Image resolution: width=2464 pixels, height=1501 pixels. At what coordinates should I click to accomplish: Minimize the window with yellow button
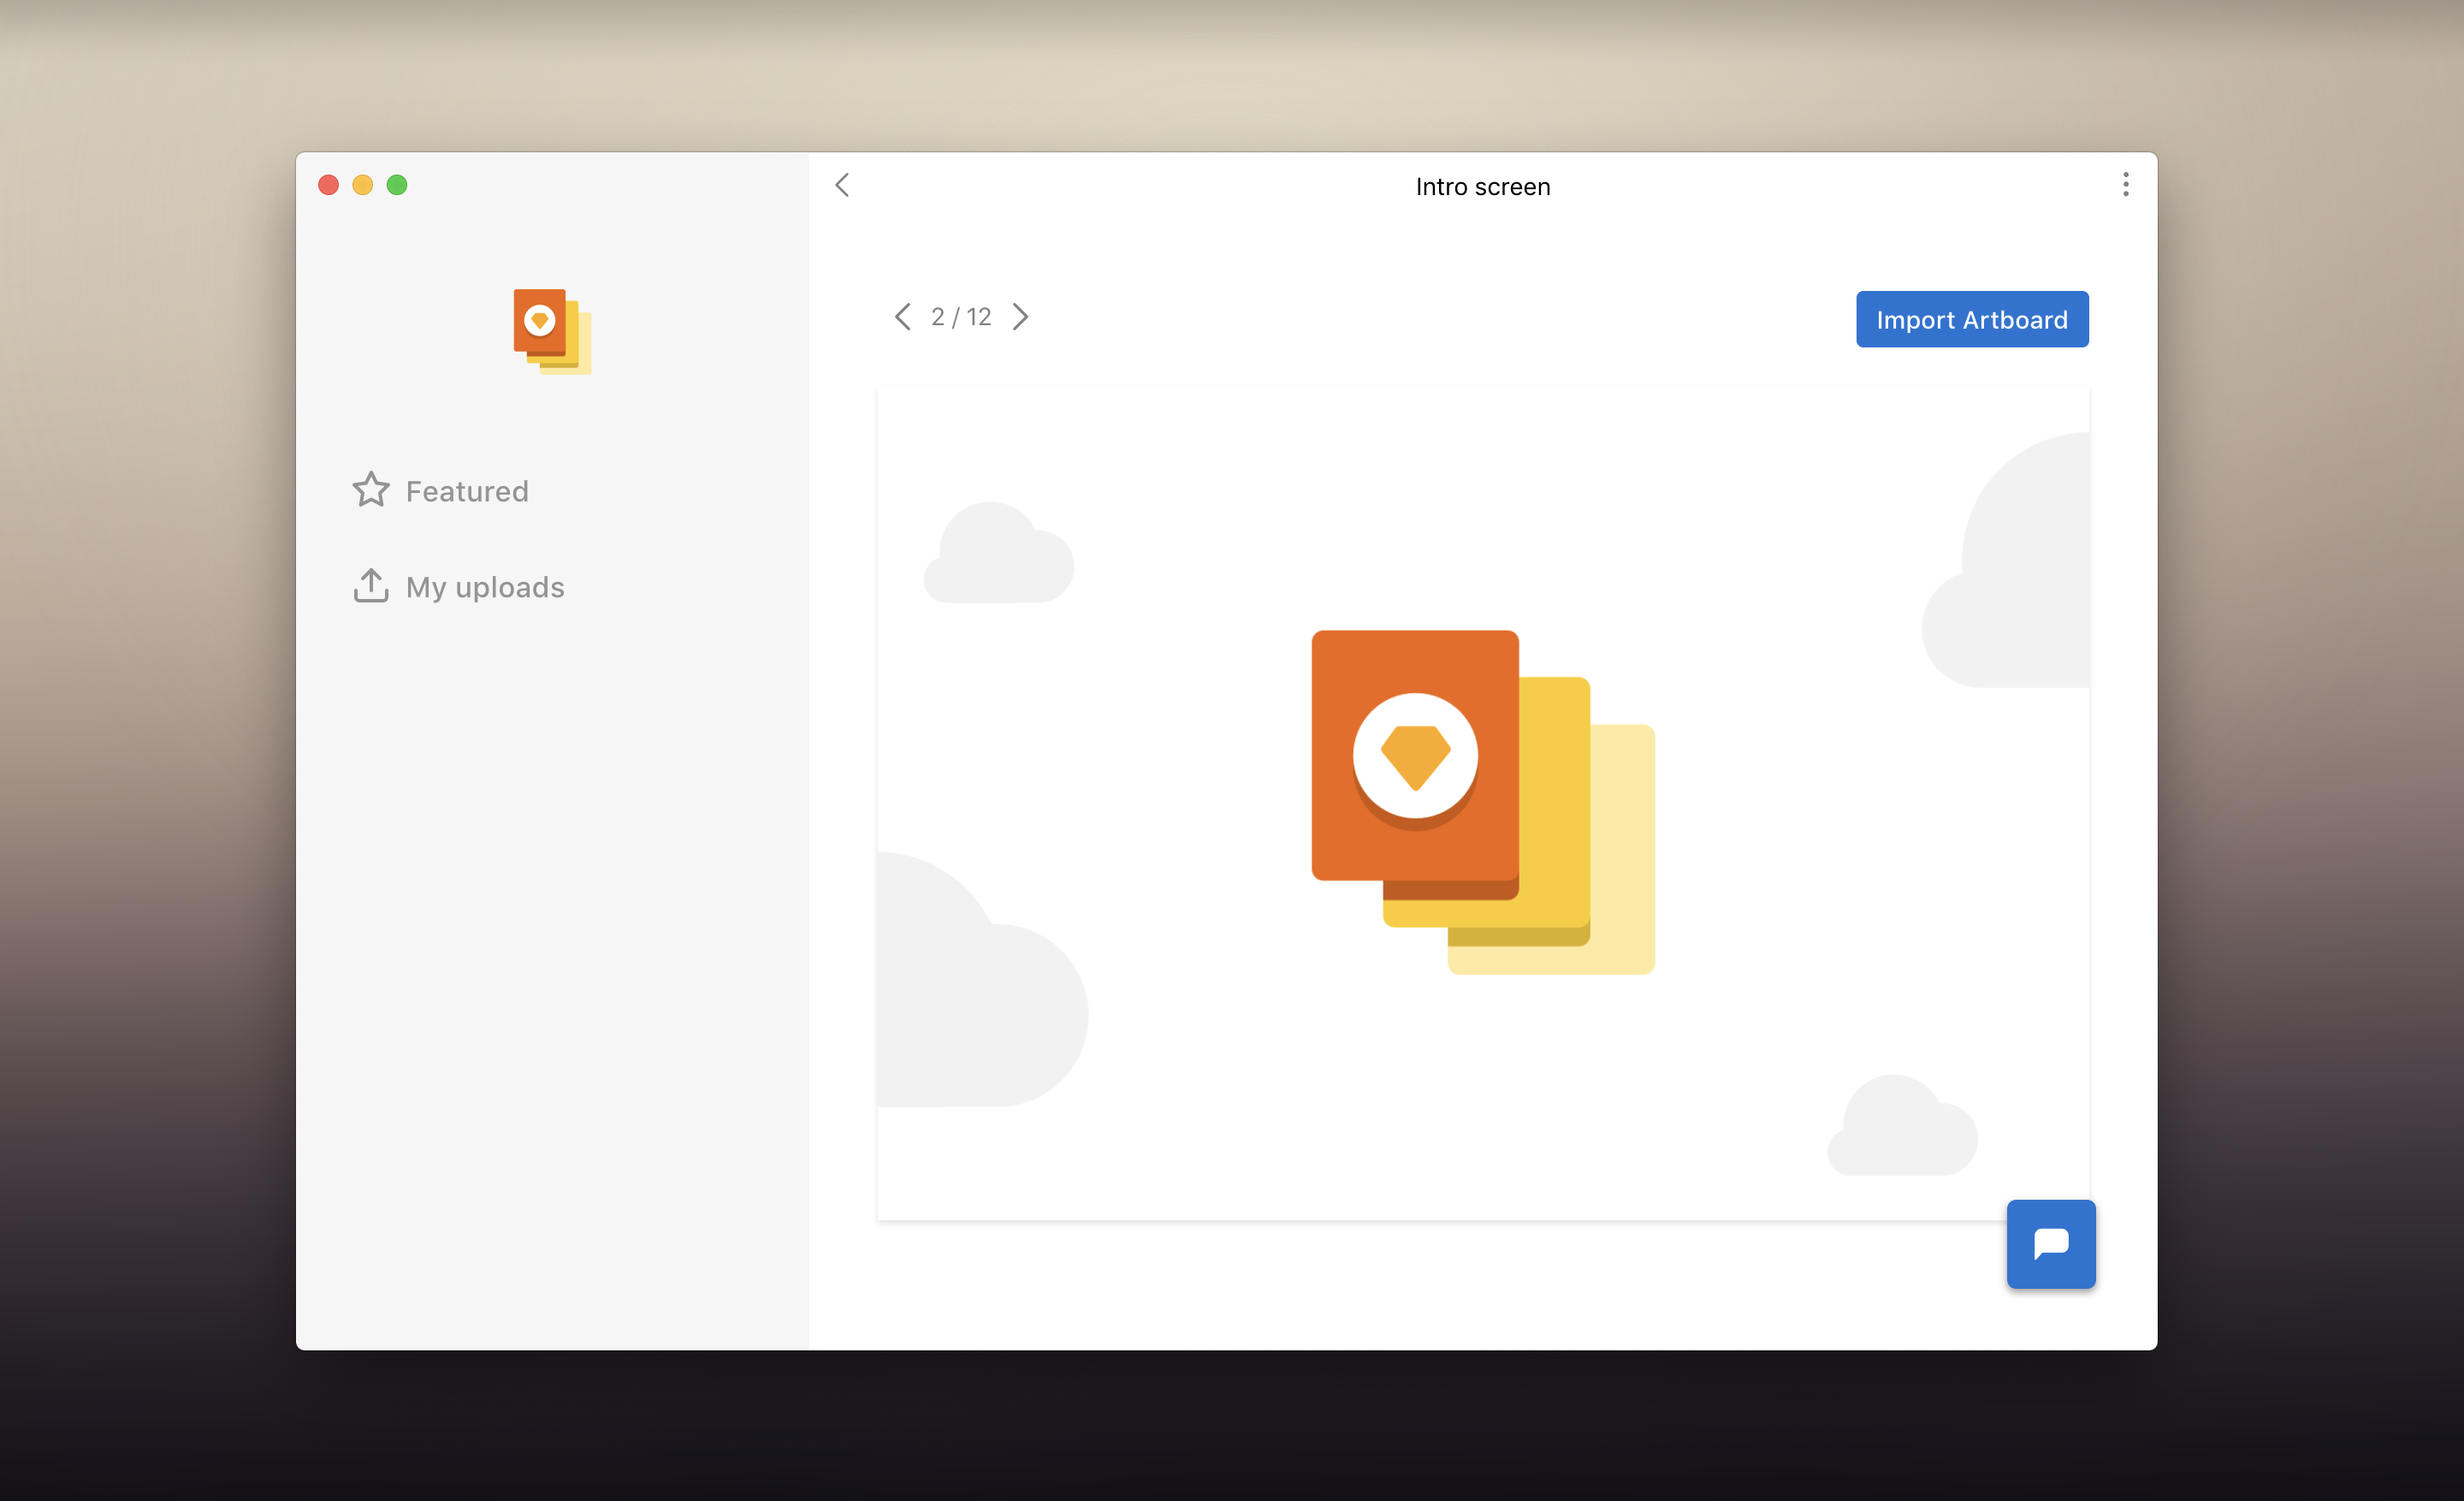coord(363,185)
